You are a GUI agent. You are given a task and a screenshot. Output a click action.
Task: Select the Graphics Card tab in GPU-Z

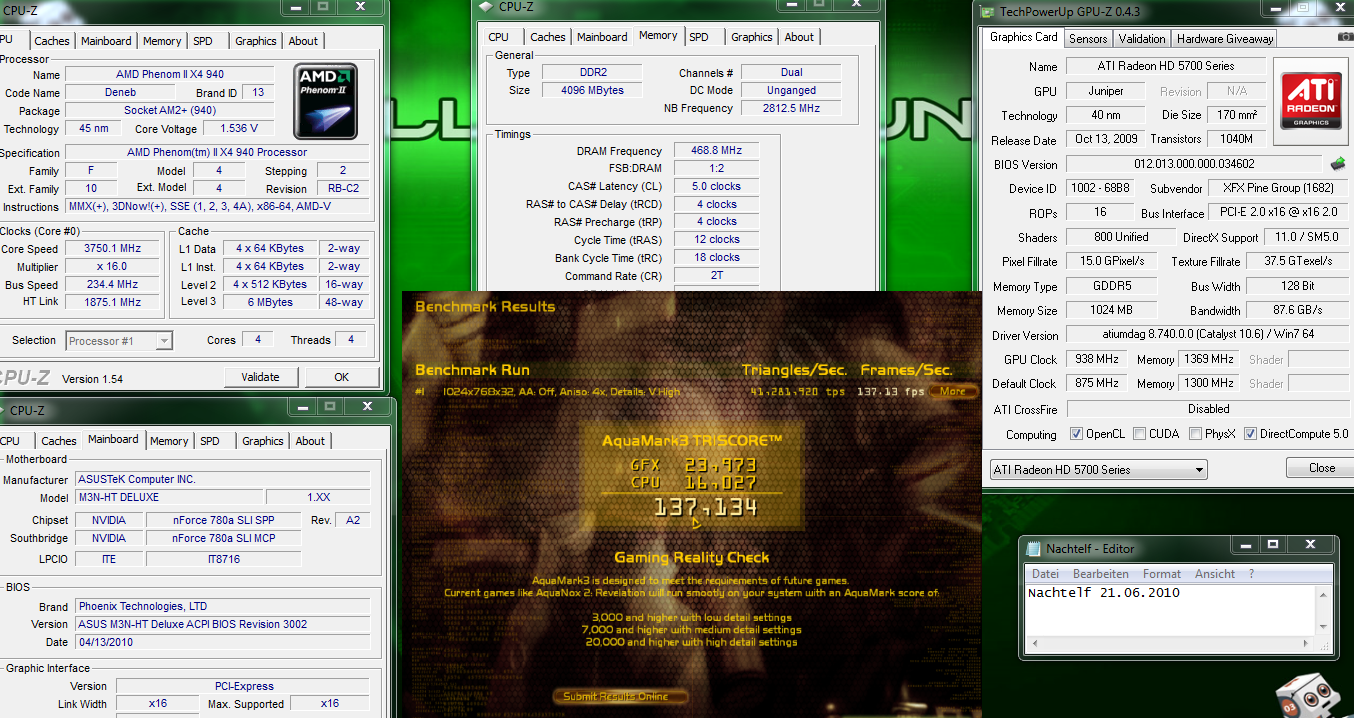[x=1023, y=37]
